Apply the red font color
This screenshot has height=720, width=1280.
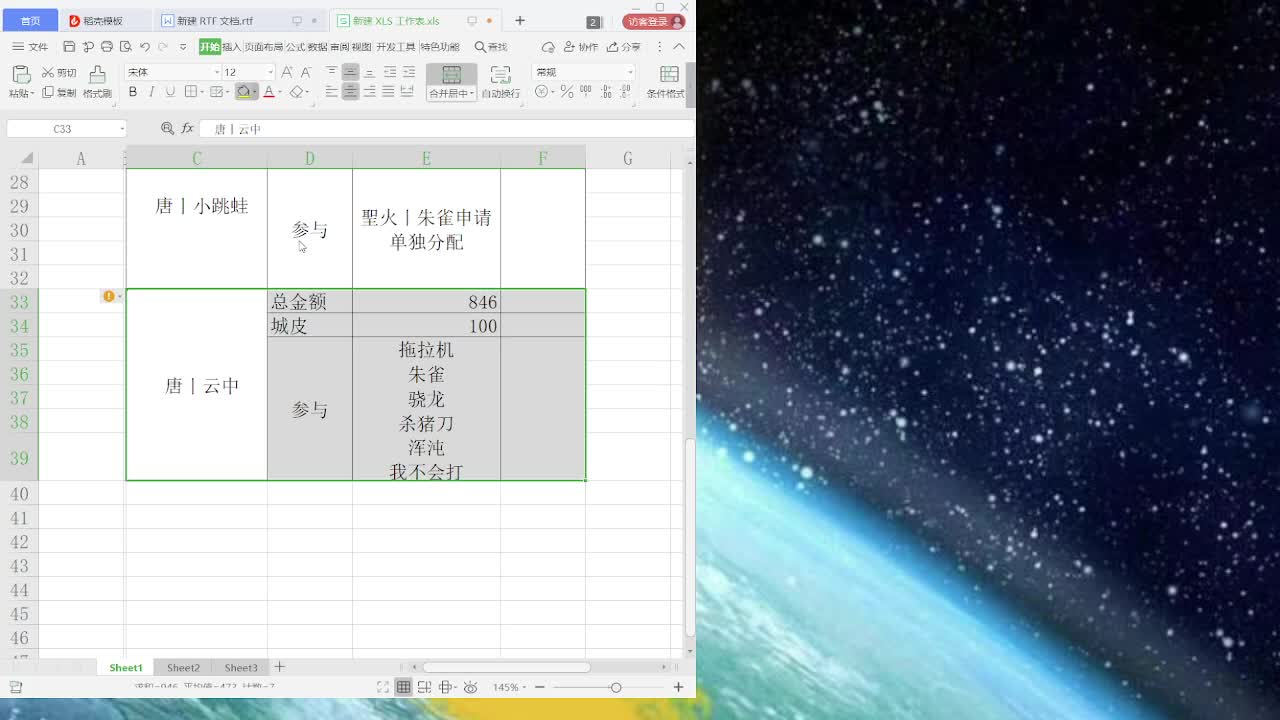268,92
